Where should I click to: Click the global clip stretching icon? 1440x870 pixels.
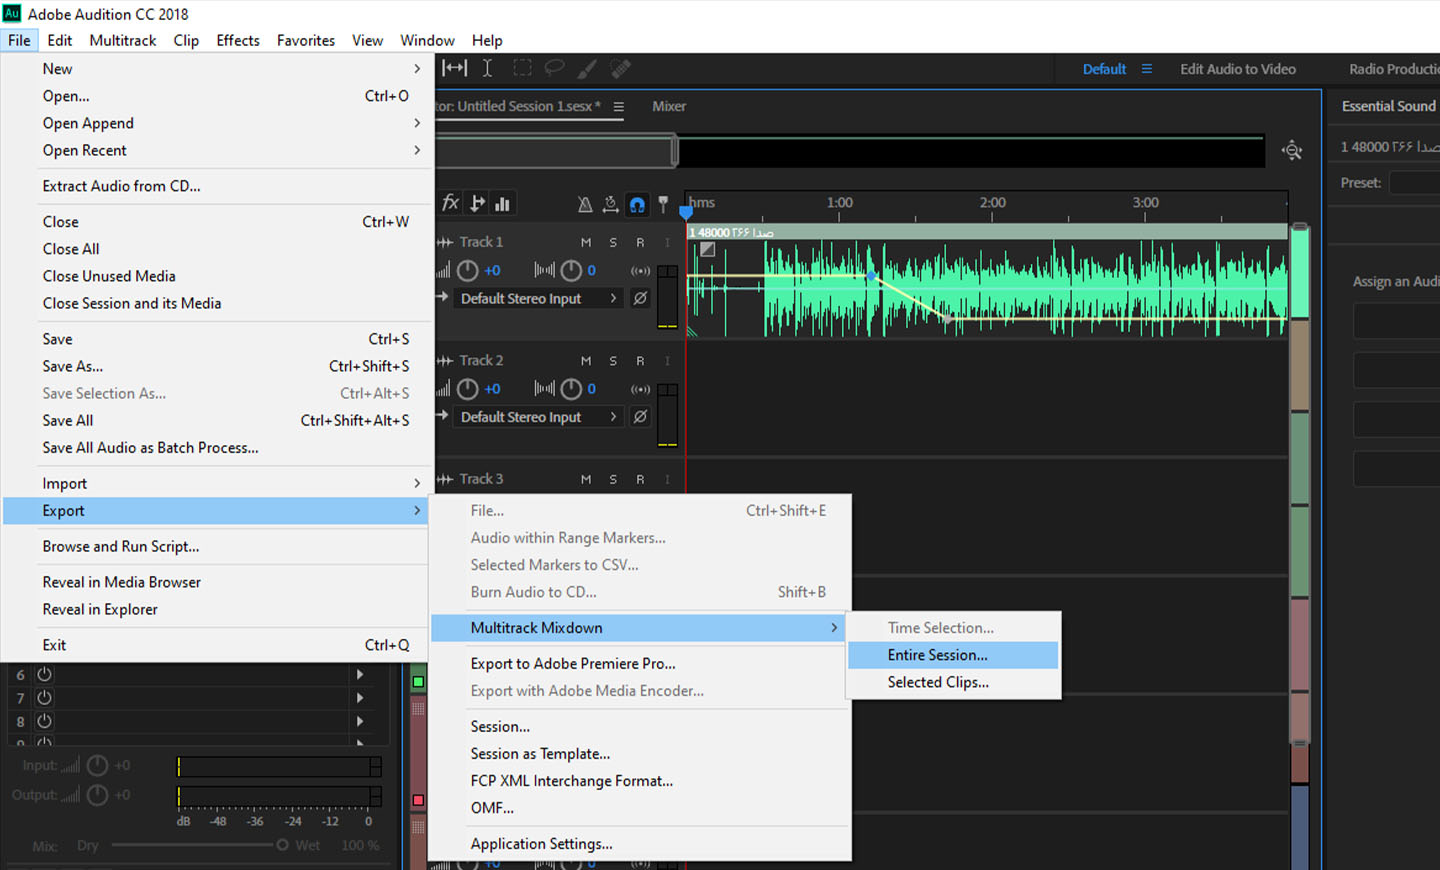[x=610, y=204]
